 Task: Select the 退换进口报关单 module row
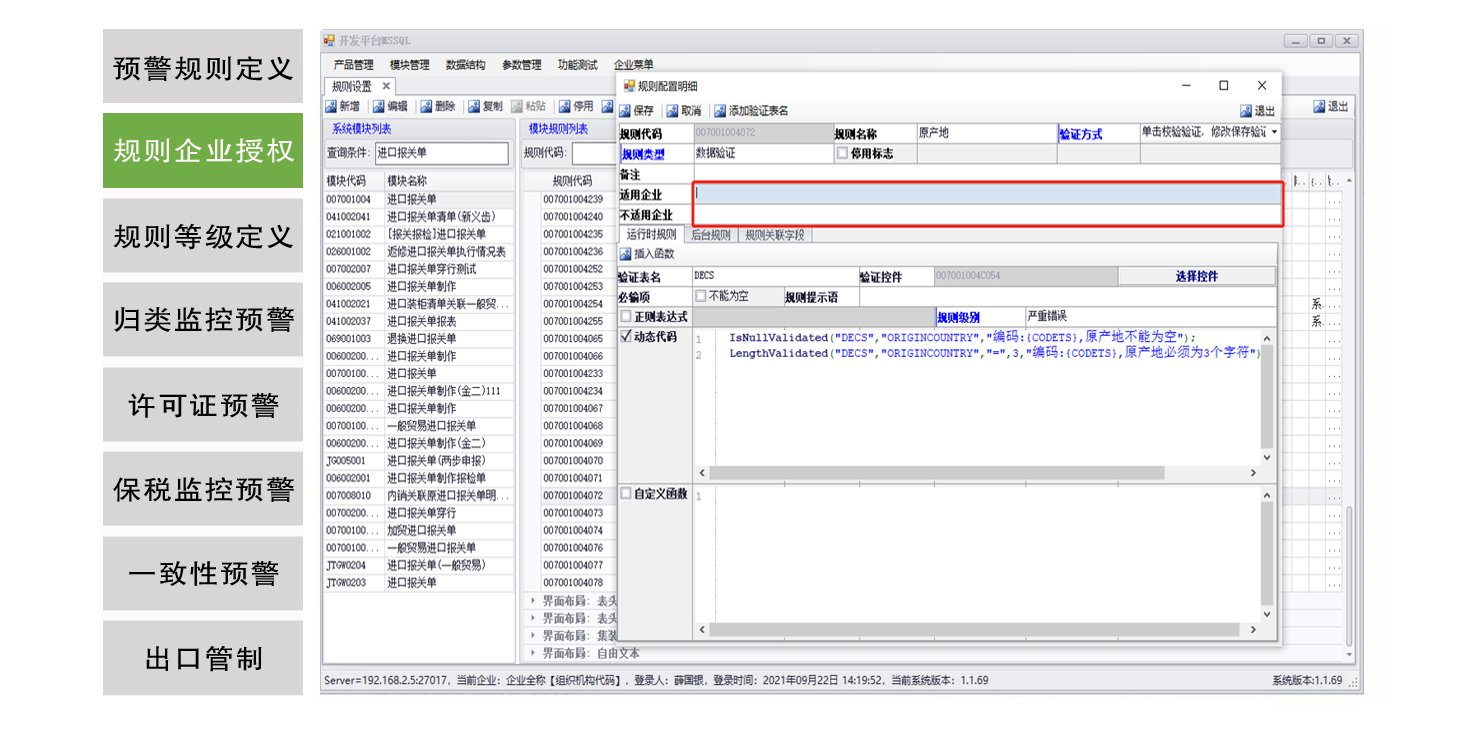418,338
